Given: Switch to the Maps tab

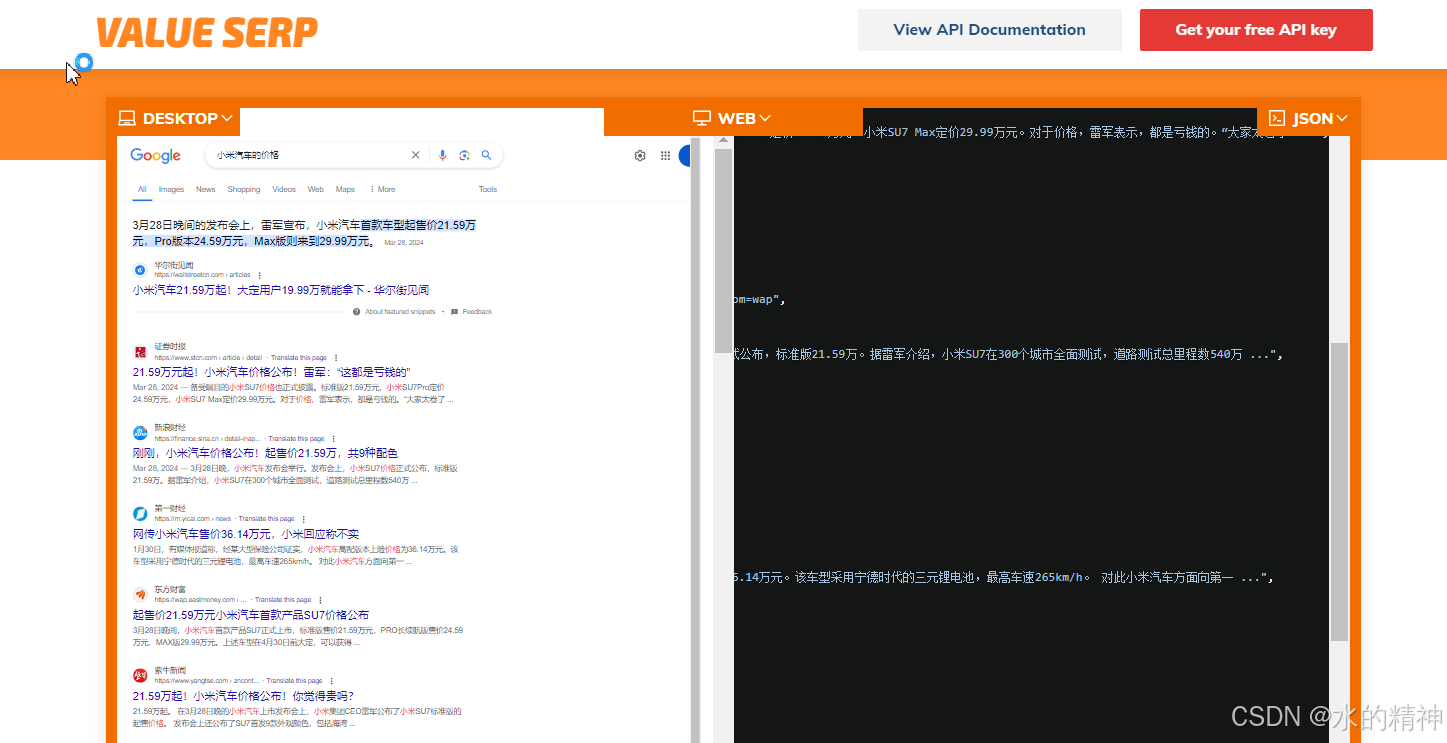Looking at the screenshot, I should (x=345, y=189).
